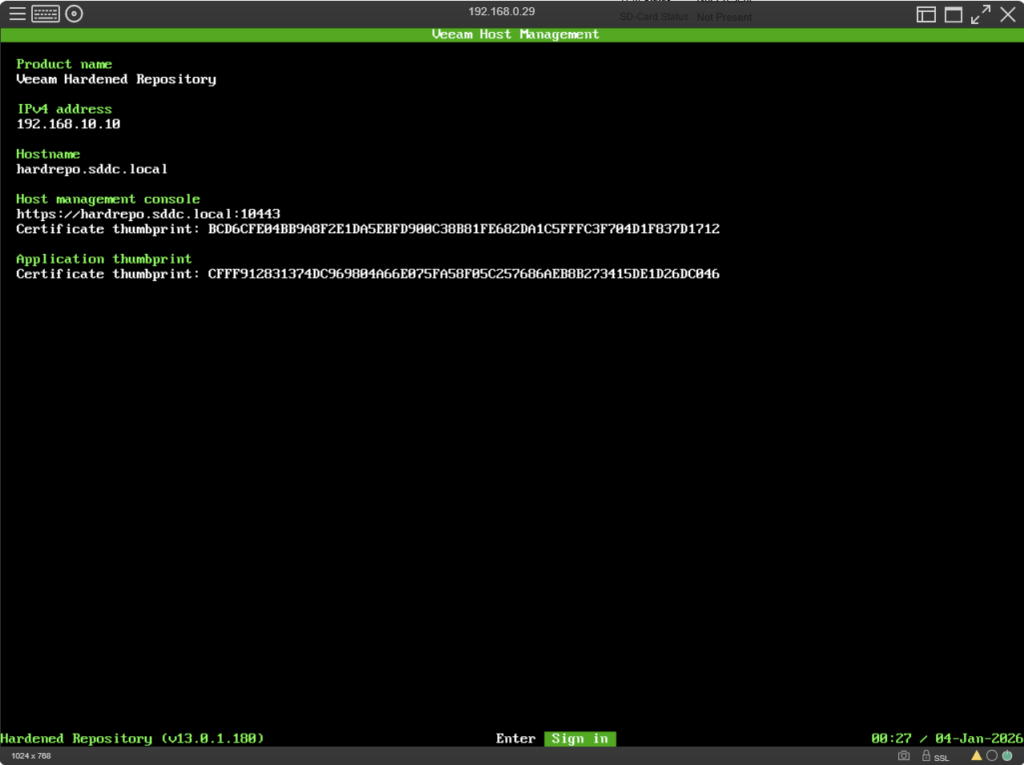Click the IPv4 address 192.168.10.10
Viewport: 1024px width, 765px height.
click(x=68, y=124)
